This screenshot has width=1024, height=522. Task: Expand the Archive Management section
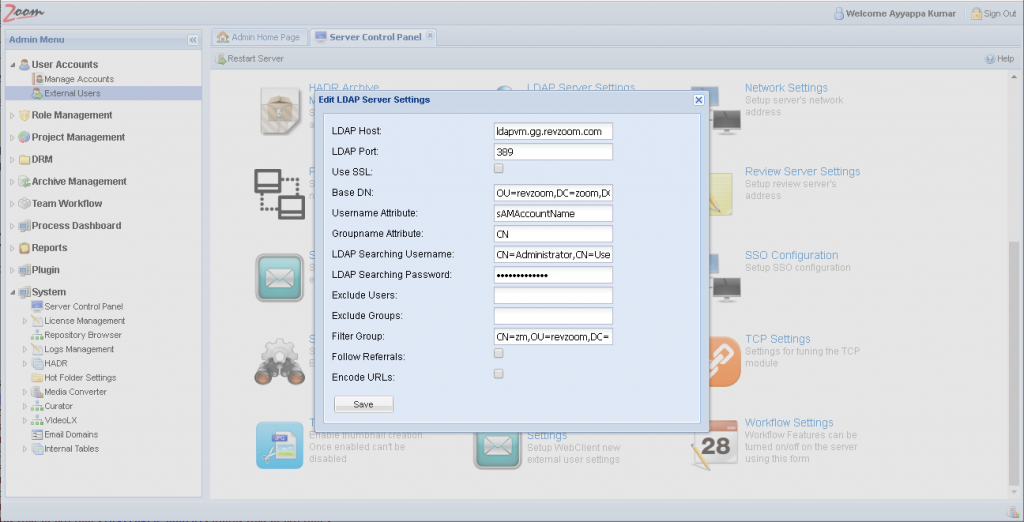[x=12, y=182]
